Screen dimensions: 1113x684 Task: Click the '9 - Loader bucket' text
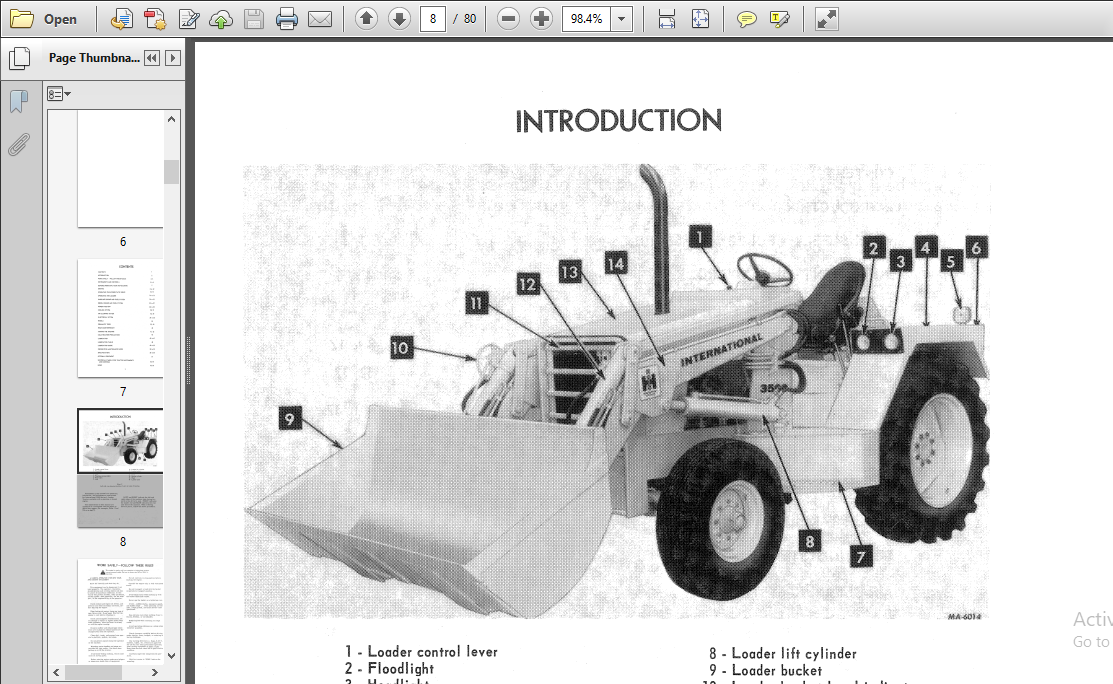click(765, 671)
